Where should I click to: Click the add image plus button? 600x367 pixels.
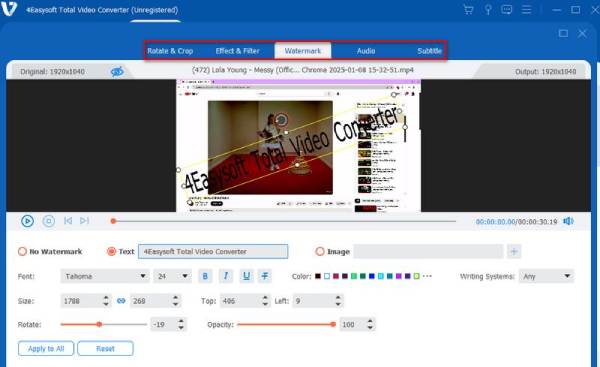point(514,251)
